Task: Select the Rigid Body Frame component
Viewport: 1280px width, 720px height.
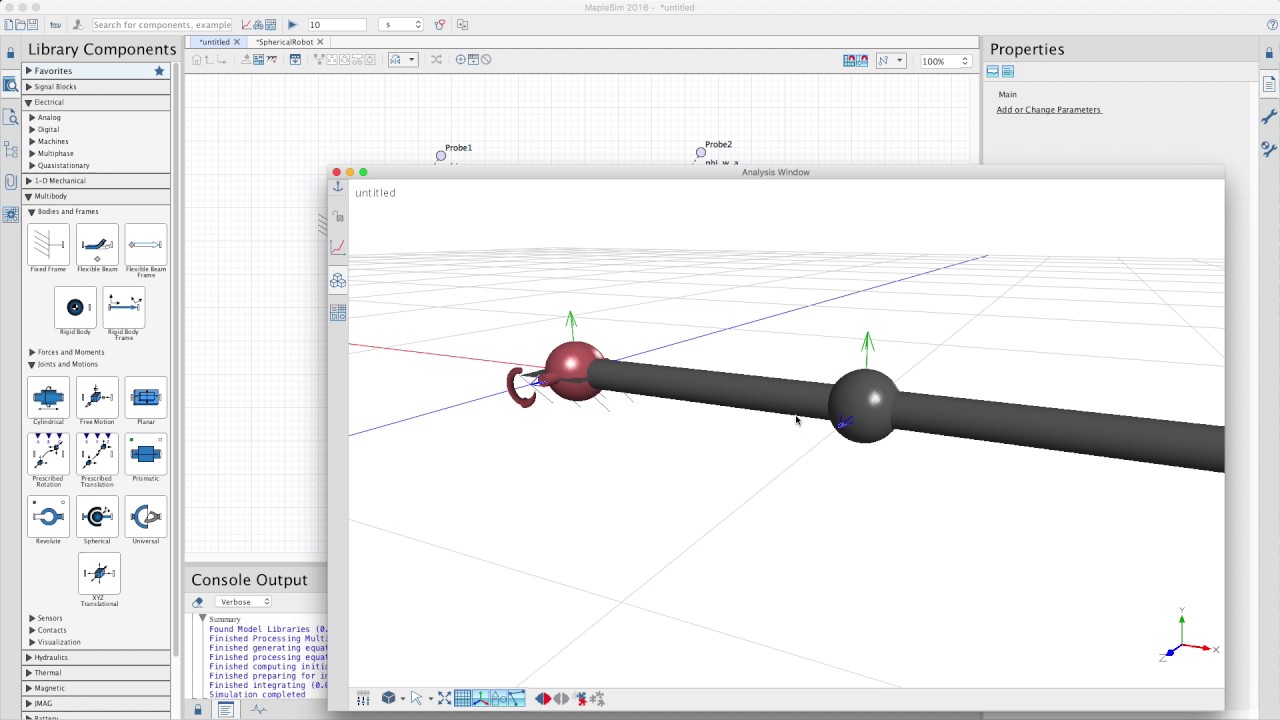Action: [x=124, y=307]
